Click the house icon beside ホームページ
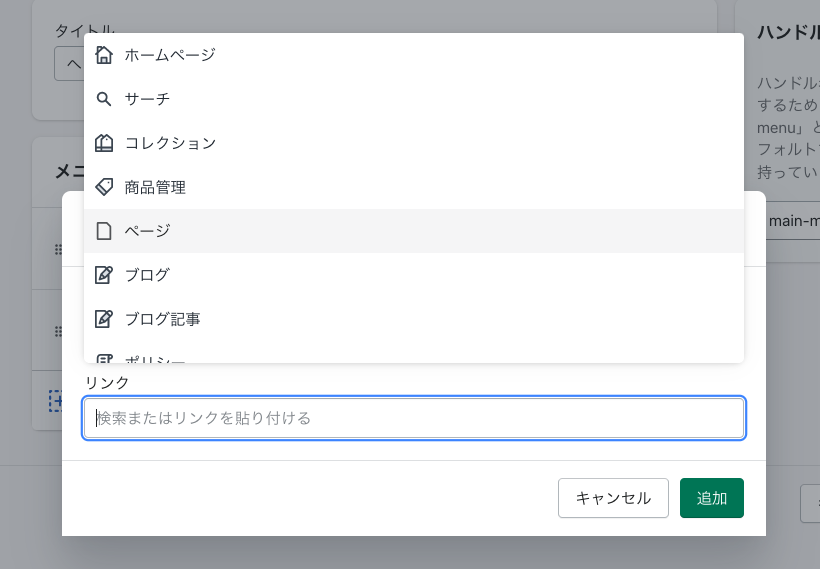820x569 pixels. pyautogui.click(x=104, y=55)
